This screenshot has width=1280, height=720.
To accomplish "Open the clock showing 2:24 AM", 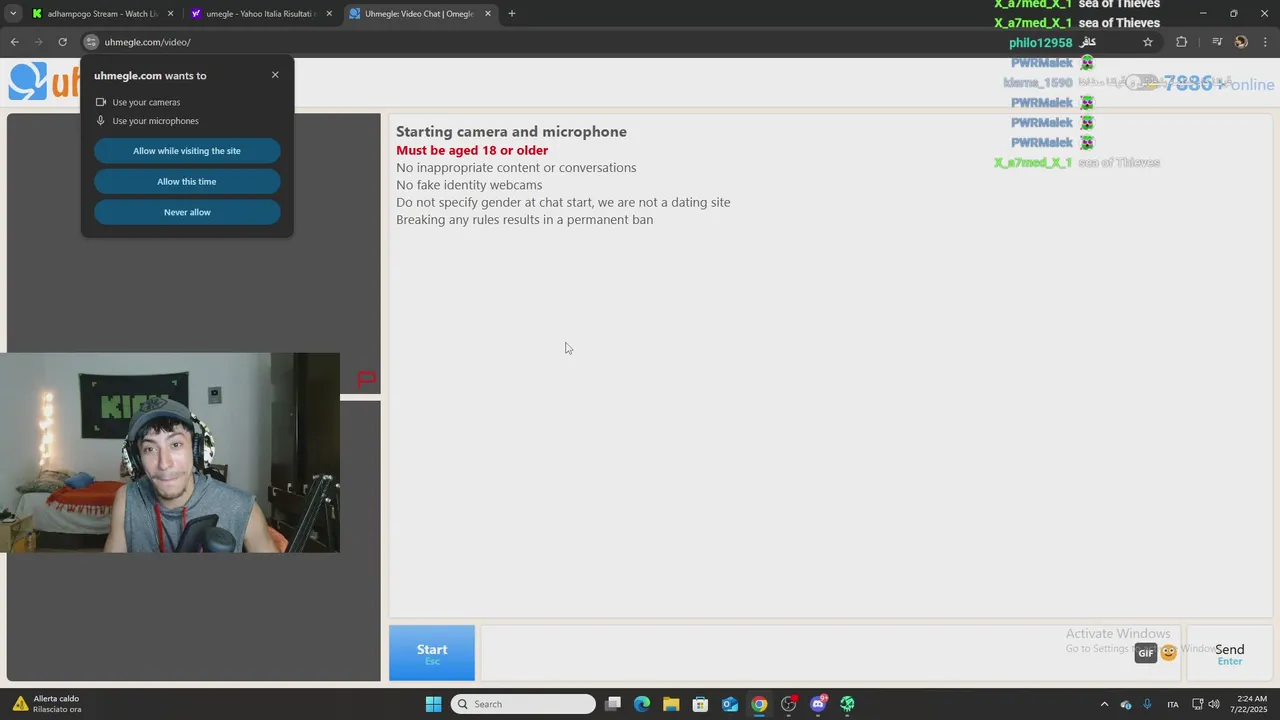I will coord(1252,704).
